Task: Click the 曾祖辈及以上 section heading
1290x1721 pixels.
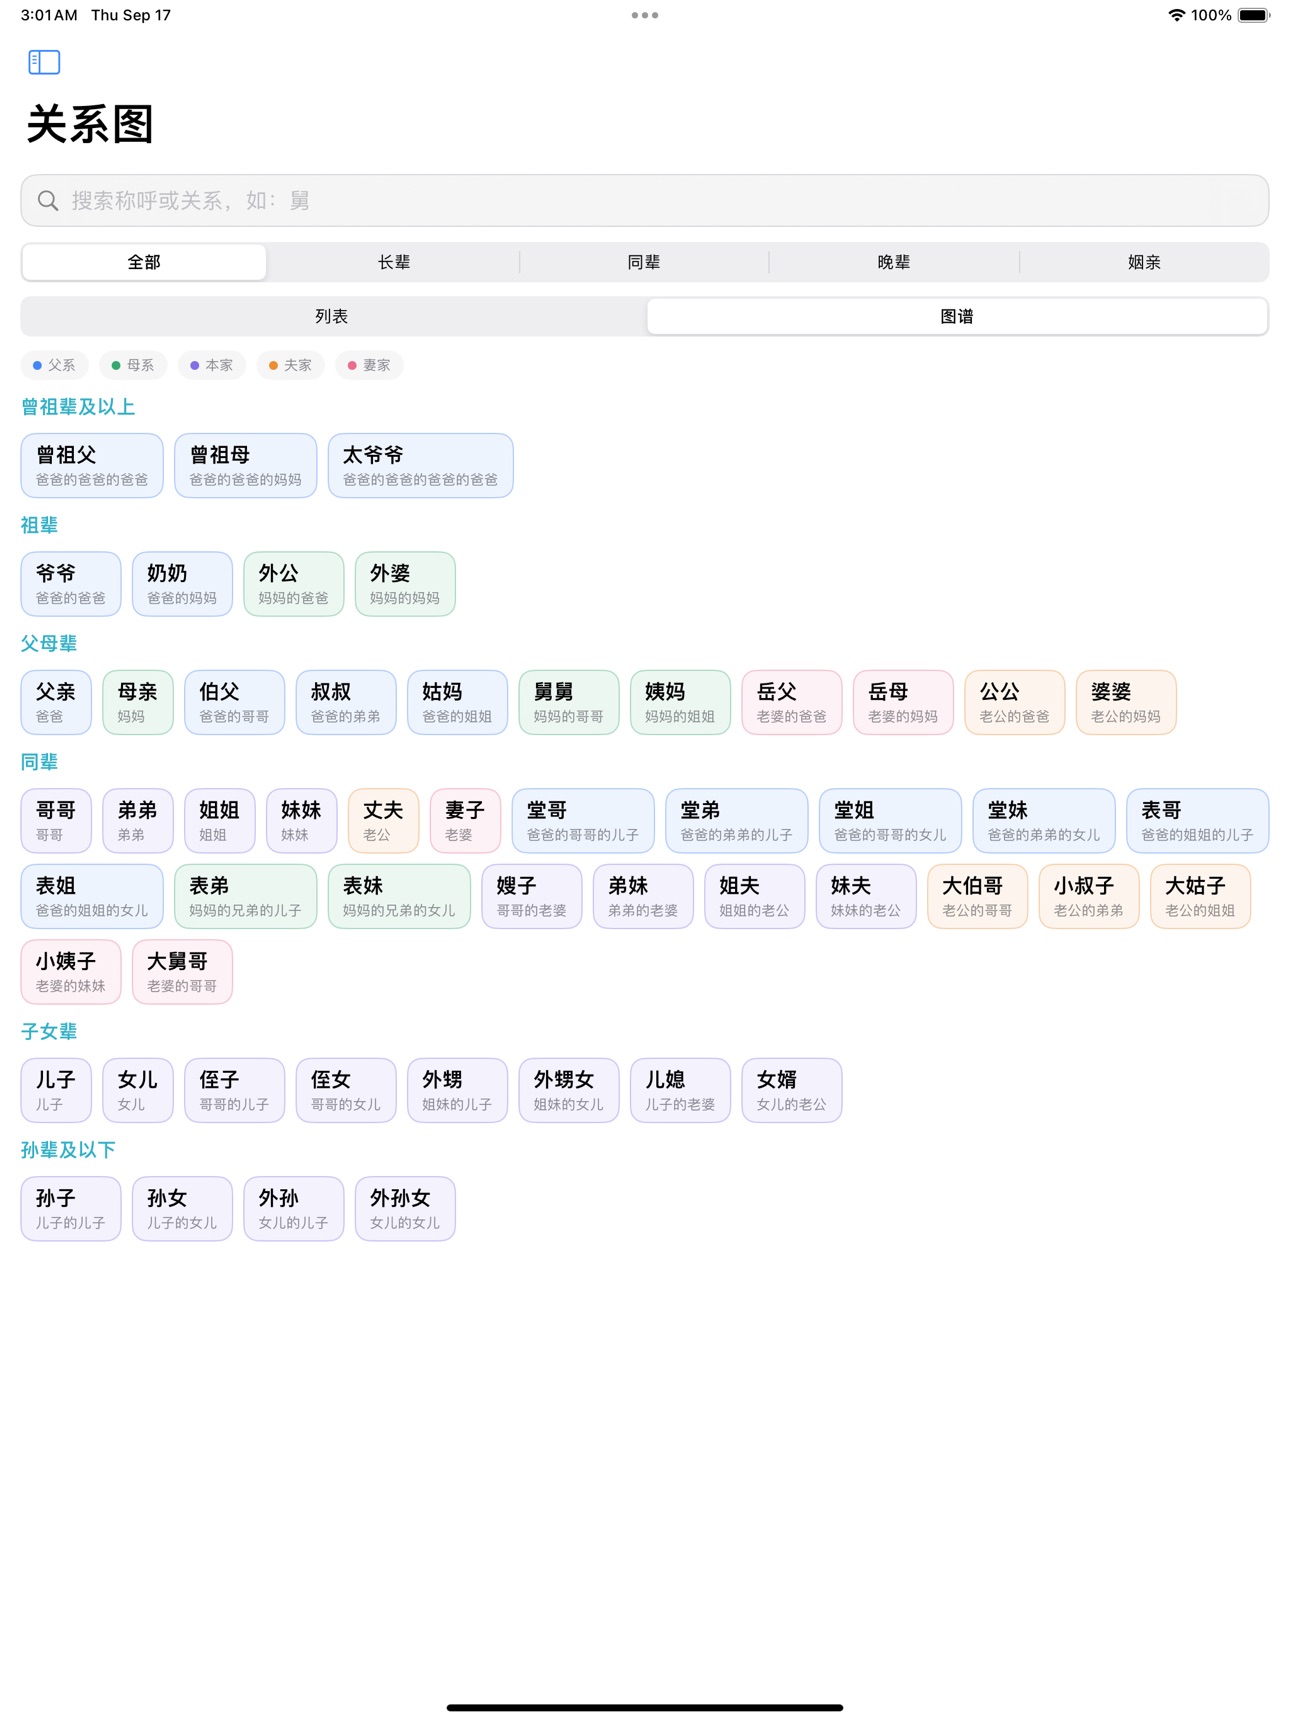Action: pos(78,407)
